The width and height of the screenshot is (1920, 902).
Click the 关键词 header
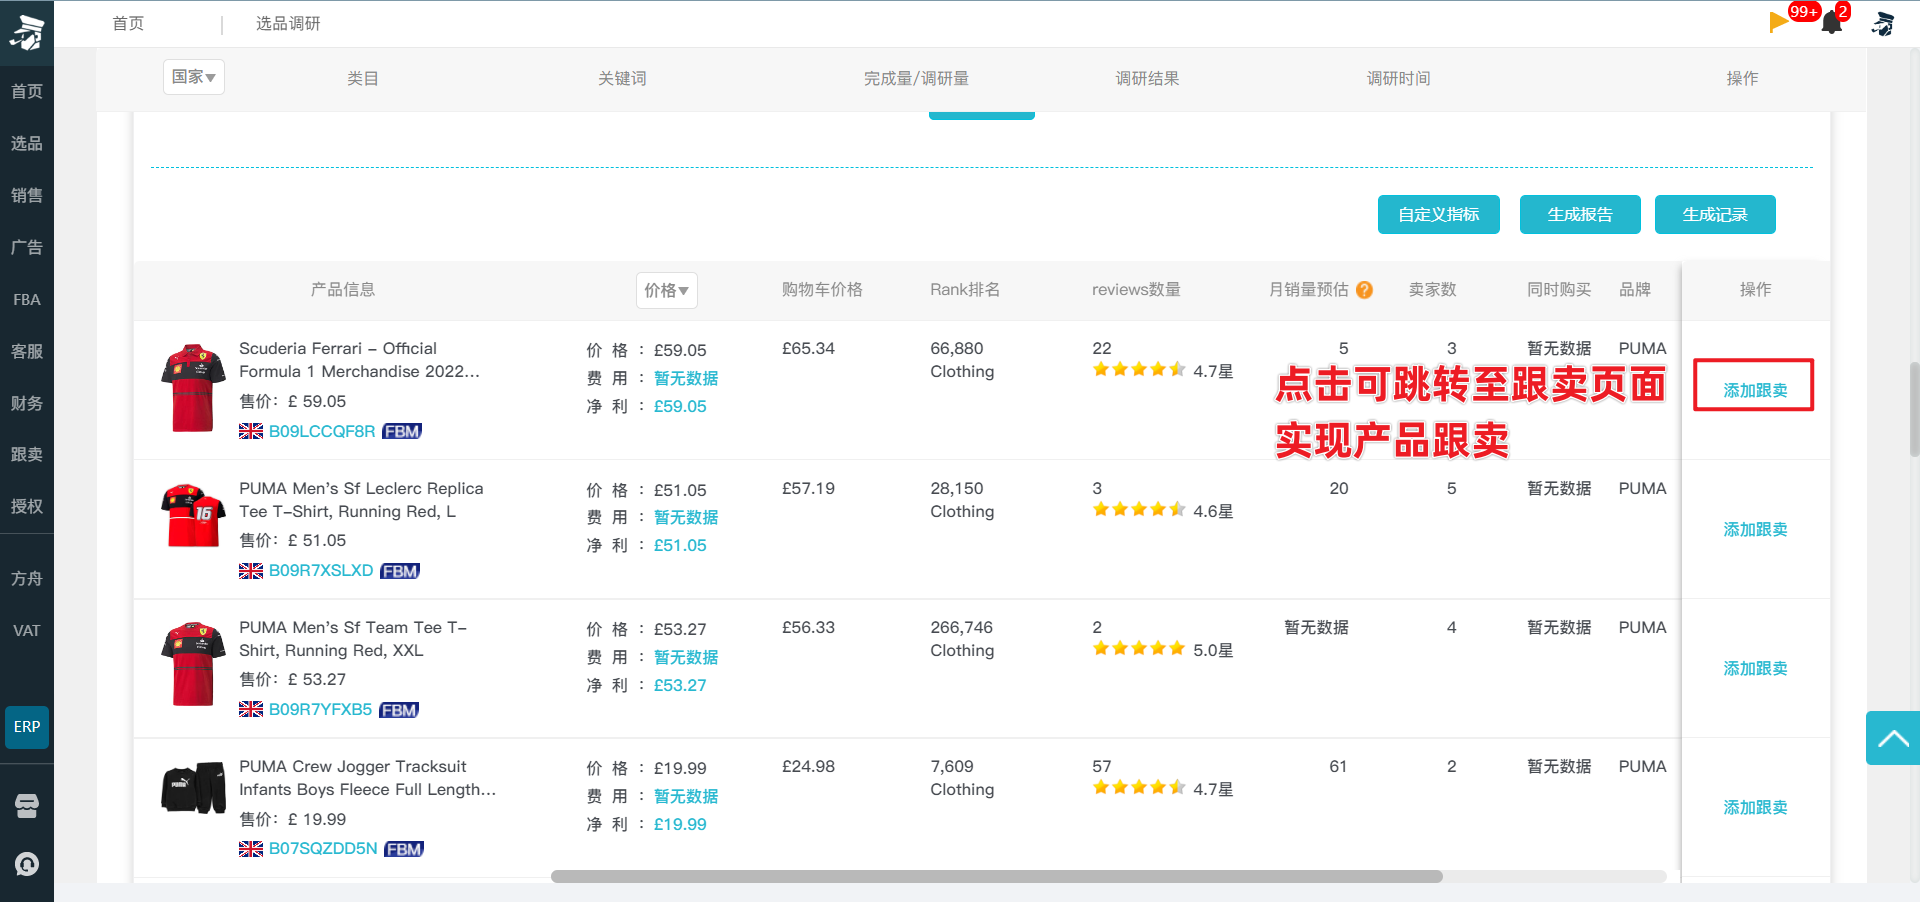[622, 78]
